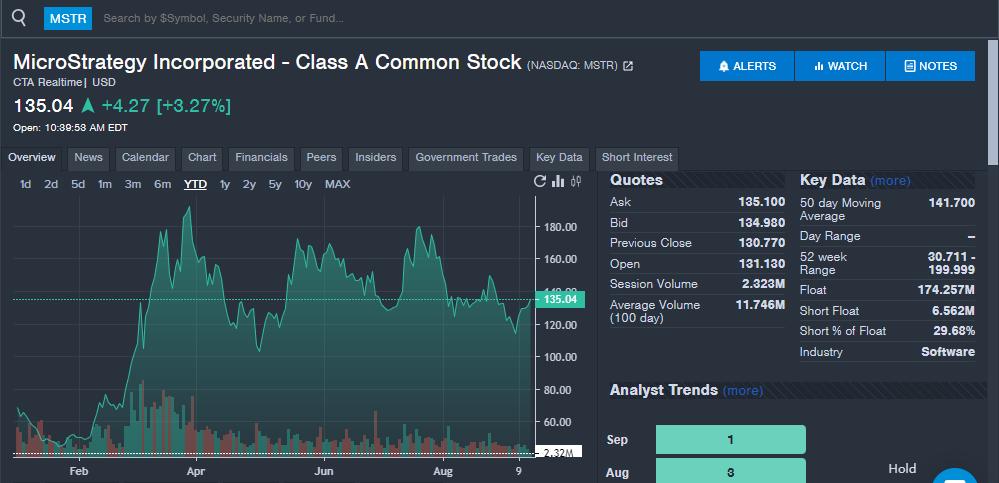This screenshot has width=999, height=483.
Task: Click the 135.04 price marker on chart
Action: point(560,299)
